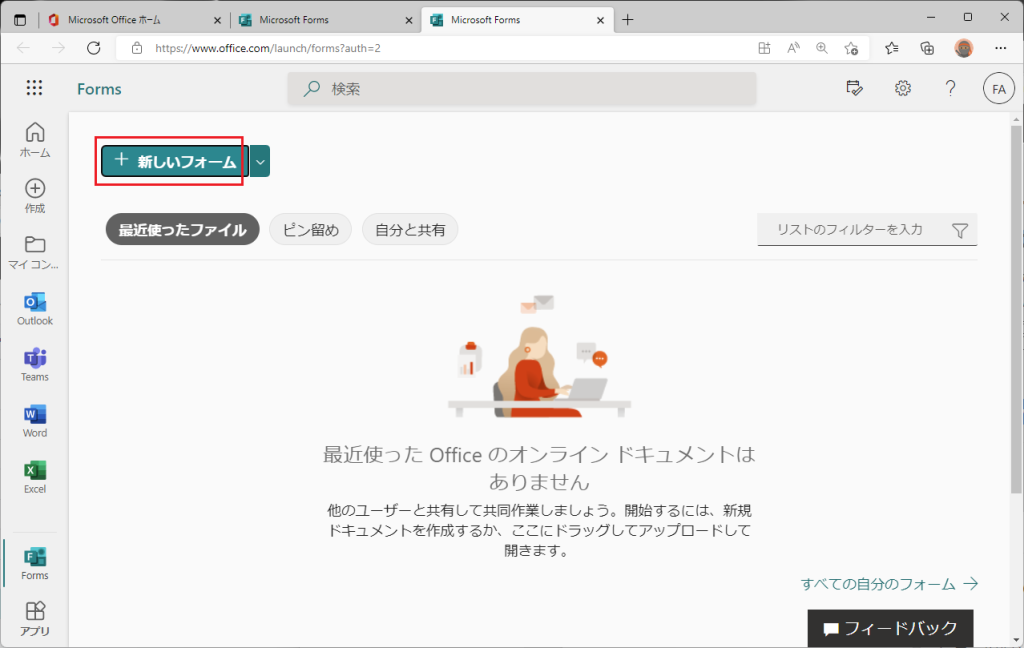
Task: Open the FA account profile circle
Action: pyautogui.click(x=999, y=89)
